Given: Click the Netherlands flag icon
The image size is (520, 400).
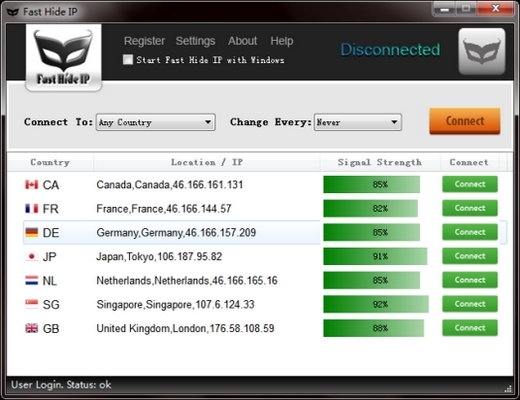Looking at the screenshot, I should coord(32,280).
